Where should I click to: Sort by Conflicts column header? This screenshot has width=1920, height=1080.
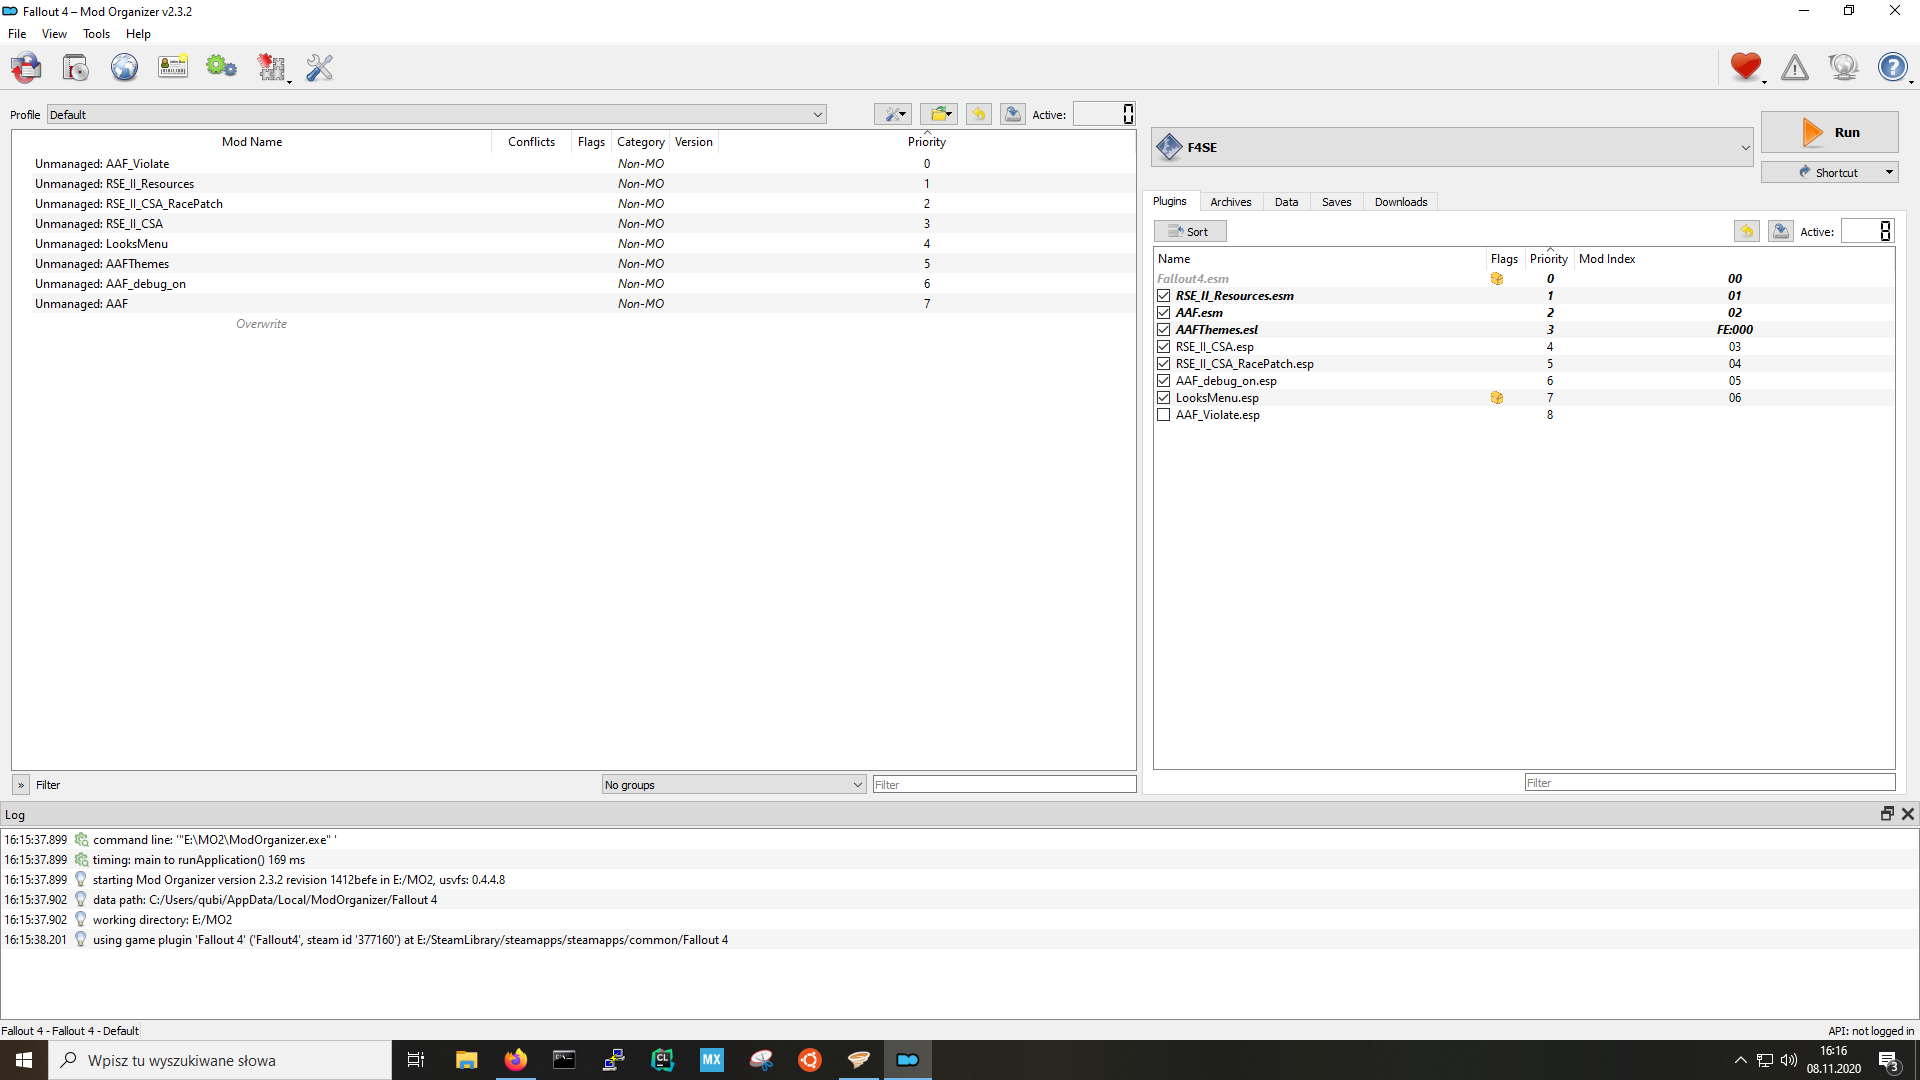pyautogui.click(x=531, y=142)
